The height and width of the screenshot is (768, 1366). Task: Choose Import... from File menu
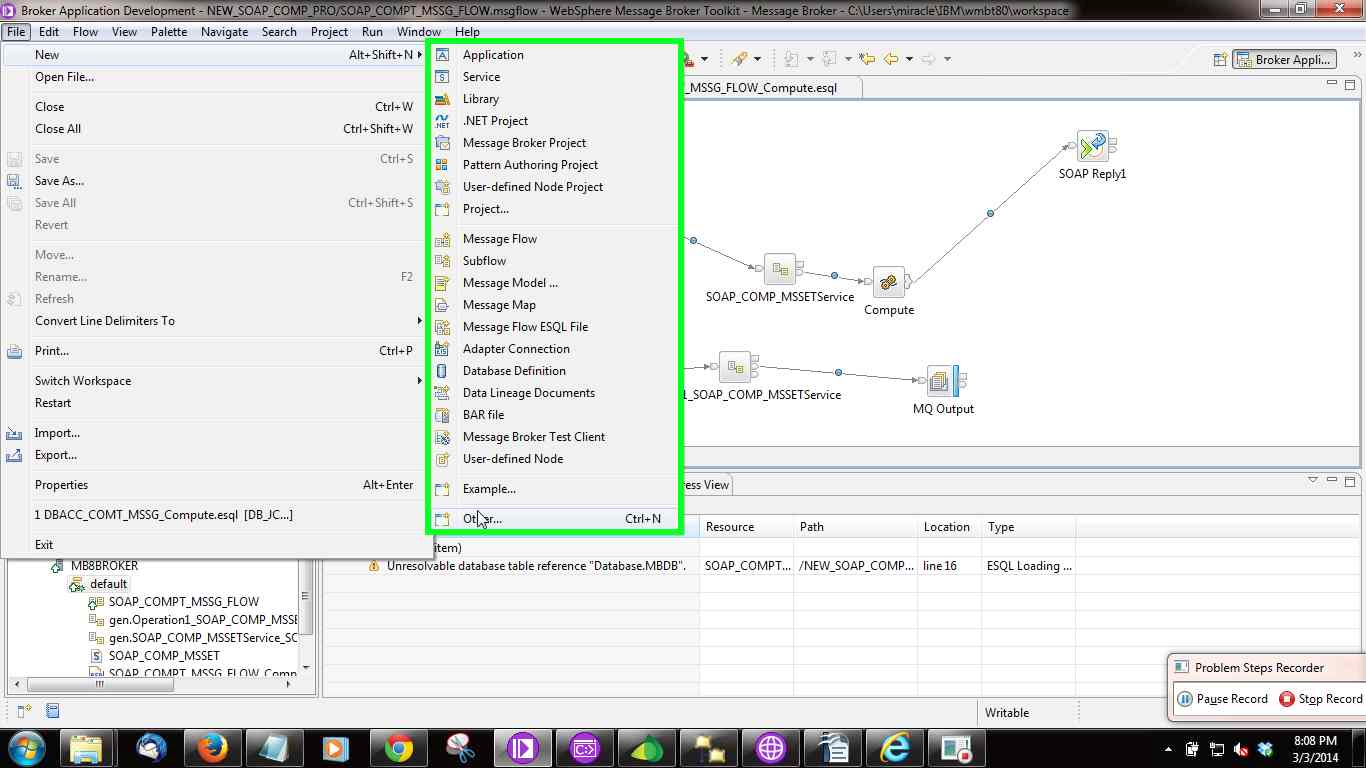pyautogui.click(x=215, y=433)
